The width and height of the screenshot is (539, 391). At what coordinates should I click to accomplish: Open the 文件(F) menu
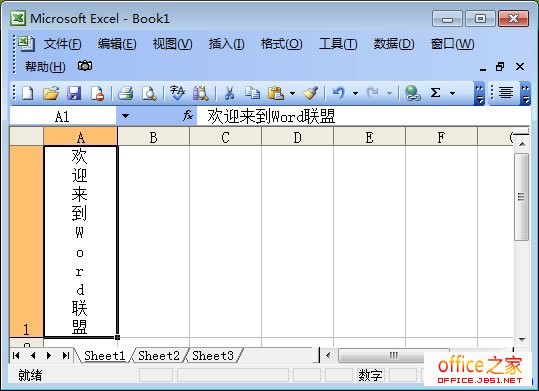click(x=62, y=44)
